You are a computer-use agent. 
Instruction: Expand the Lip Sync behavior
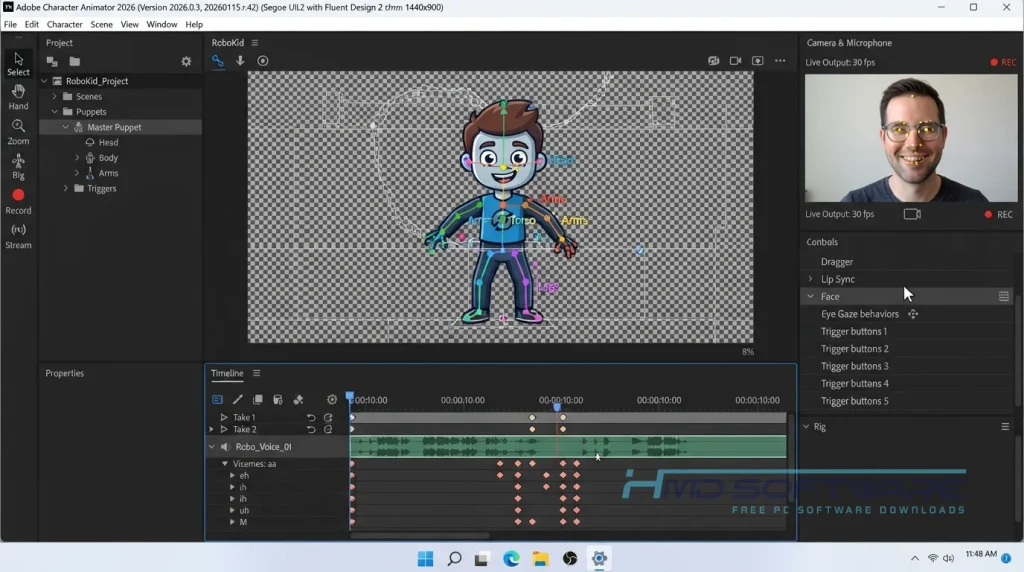(810, 279)
